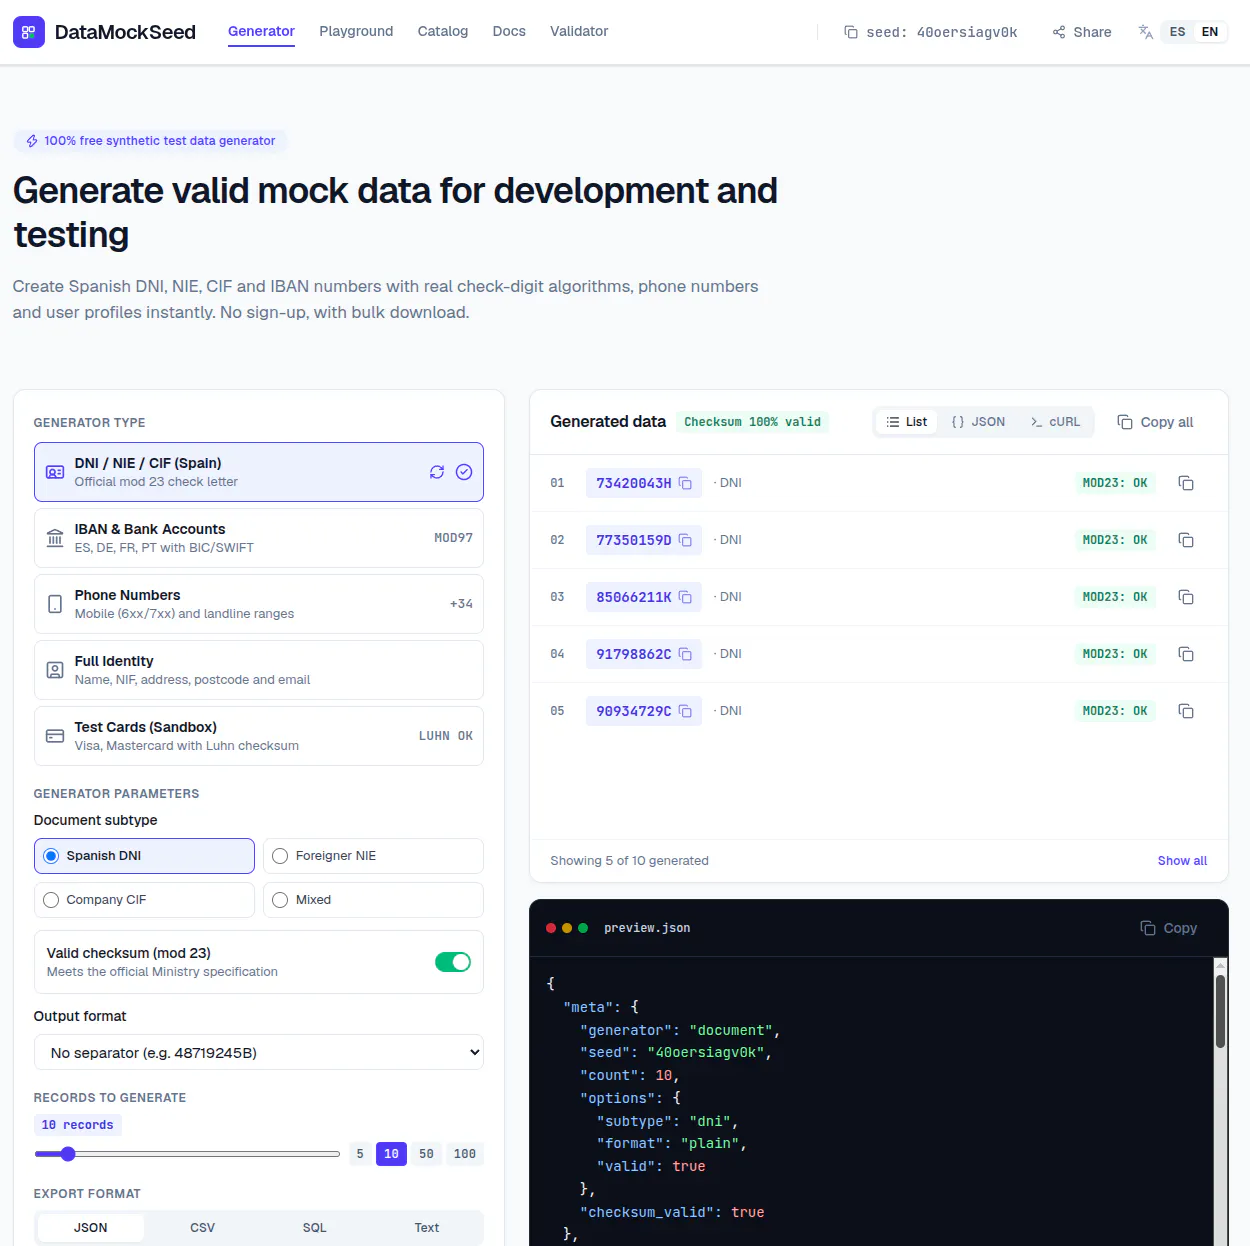Open the Validator tab
The image size is (1250, 1246).
579,32
